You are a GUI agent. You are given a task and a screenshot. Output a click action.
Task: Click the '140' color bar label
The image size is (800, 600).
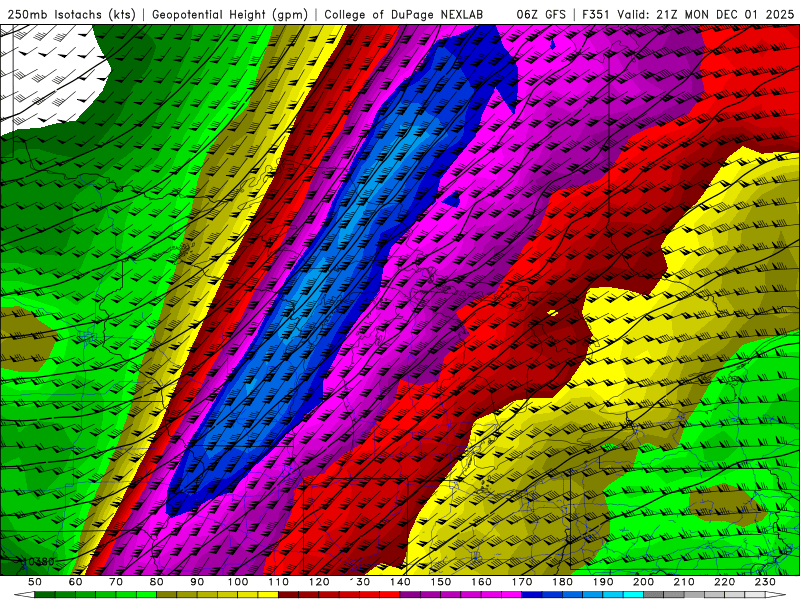400,582
